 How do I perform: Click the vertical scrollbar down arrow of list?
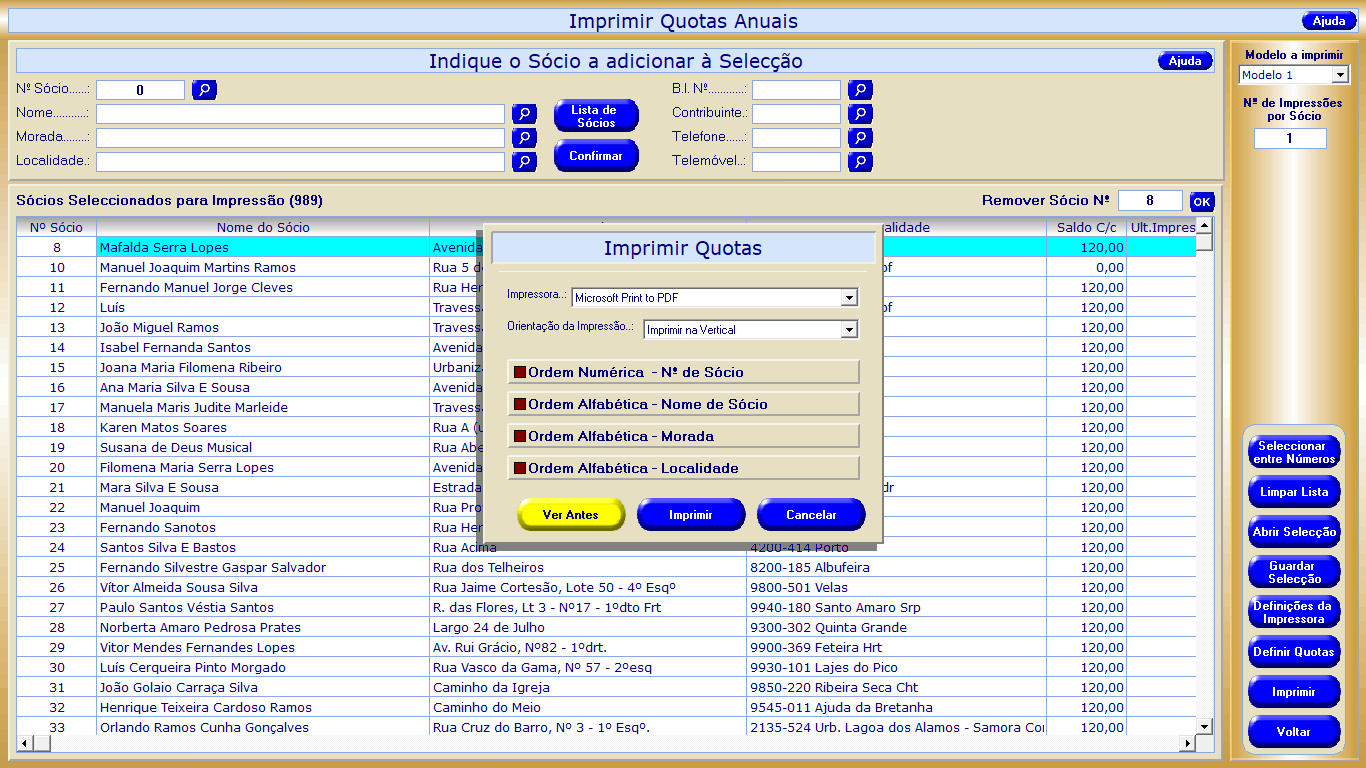pos(1205,727)
